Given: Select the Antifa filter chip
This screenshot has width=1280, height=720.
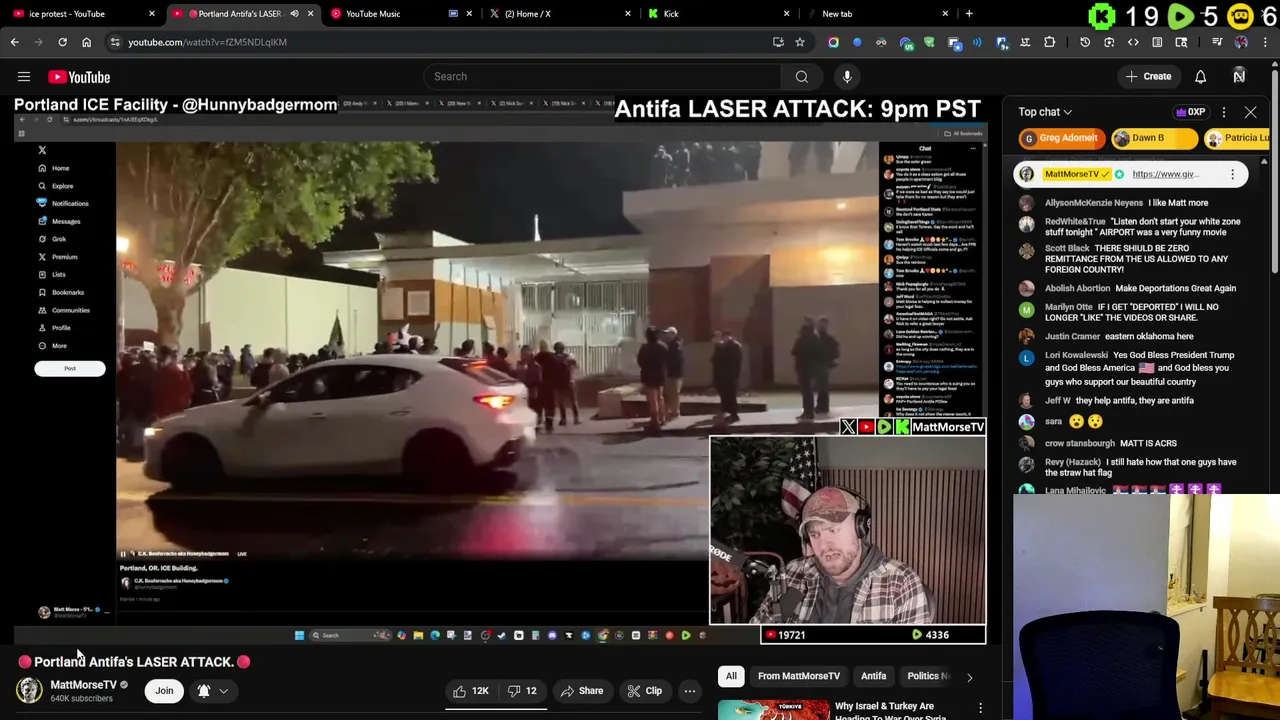Looking at the screenshot, I should (x=874, y=677).
